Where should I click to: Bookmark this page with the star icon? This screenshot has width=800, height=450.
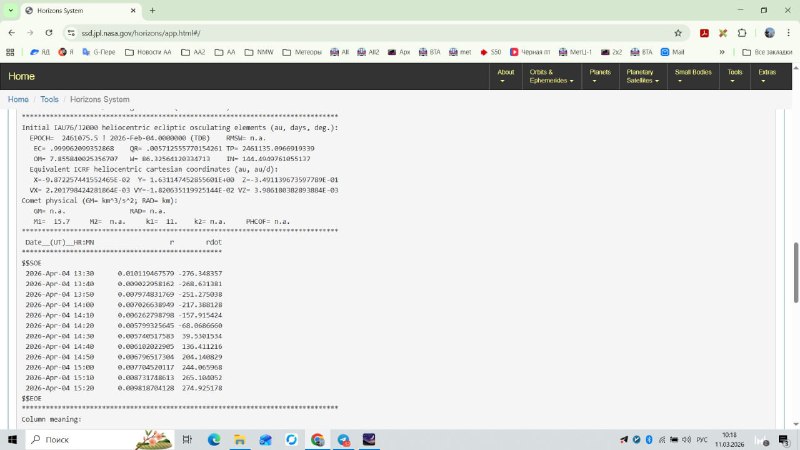[678, 33]
